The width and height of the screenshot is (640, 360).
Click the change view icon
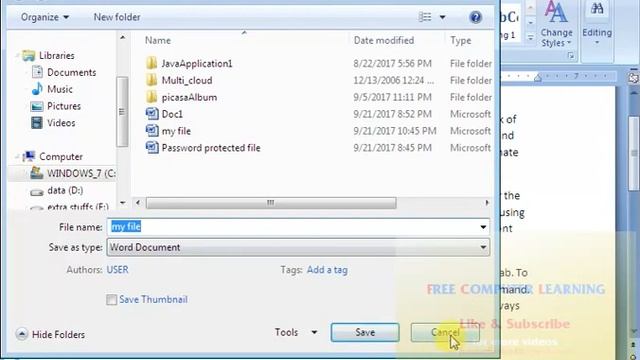coord(425,17)
